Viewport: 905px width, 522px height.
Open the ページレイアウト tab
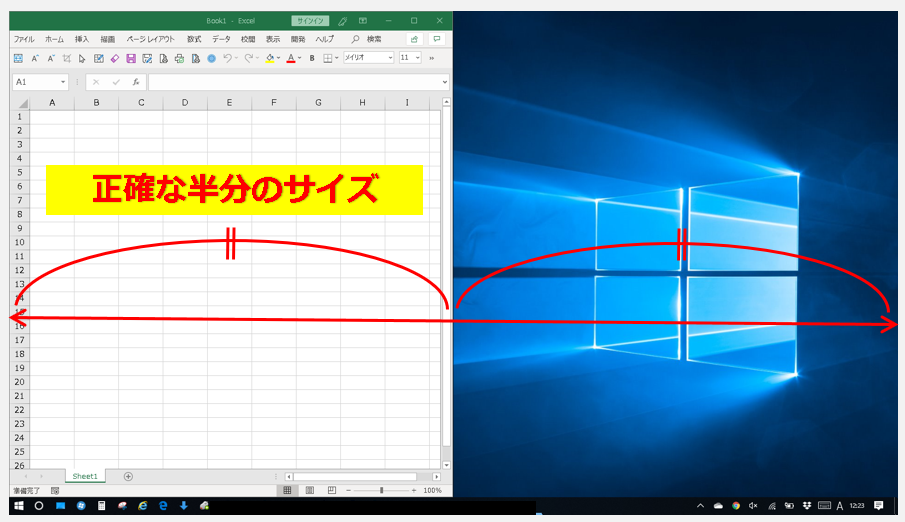(x=150, y=39)
